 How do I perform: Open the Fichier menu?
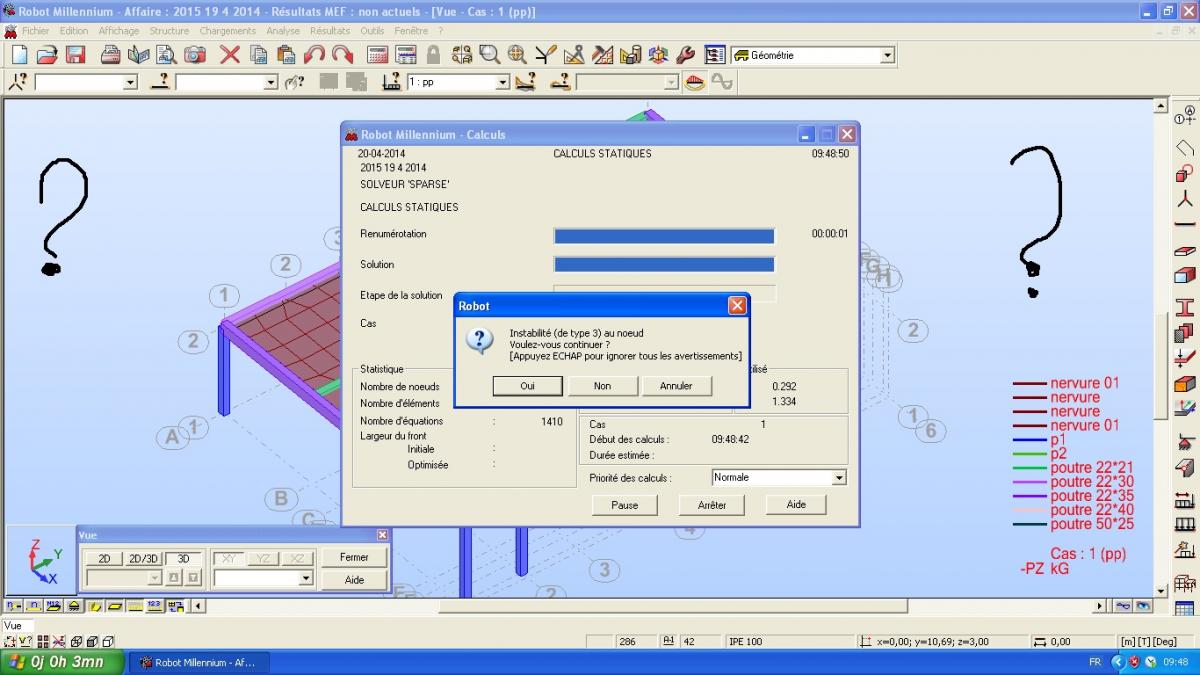point(35,31)
